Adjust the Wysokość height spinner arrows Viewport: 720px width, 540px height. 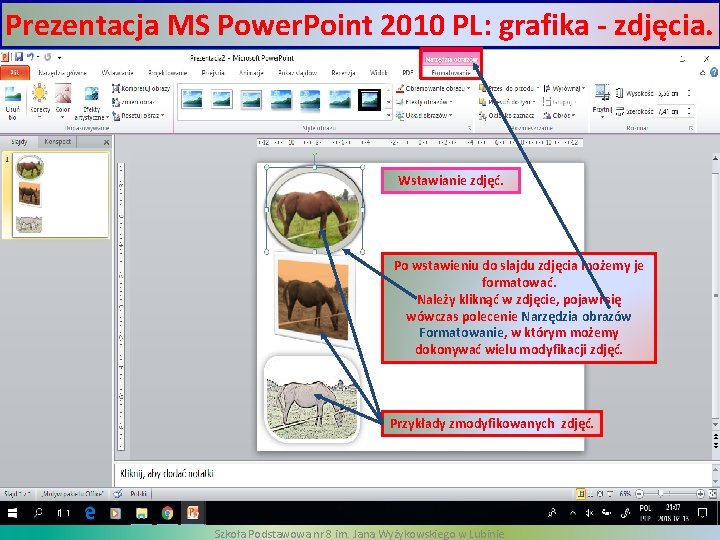(689, 94)
